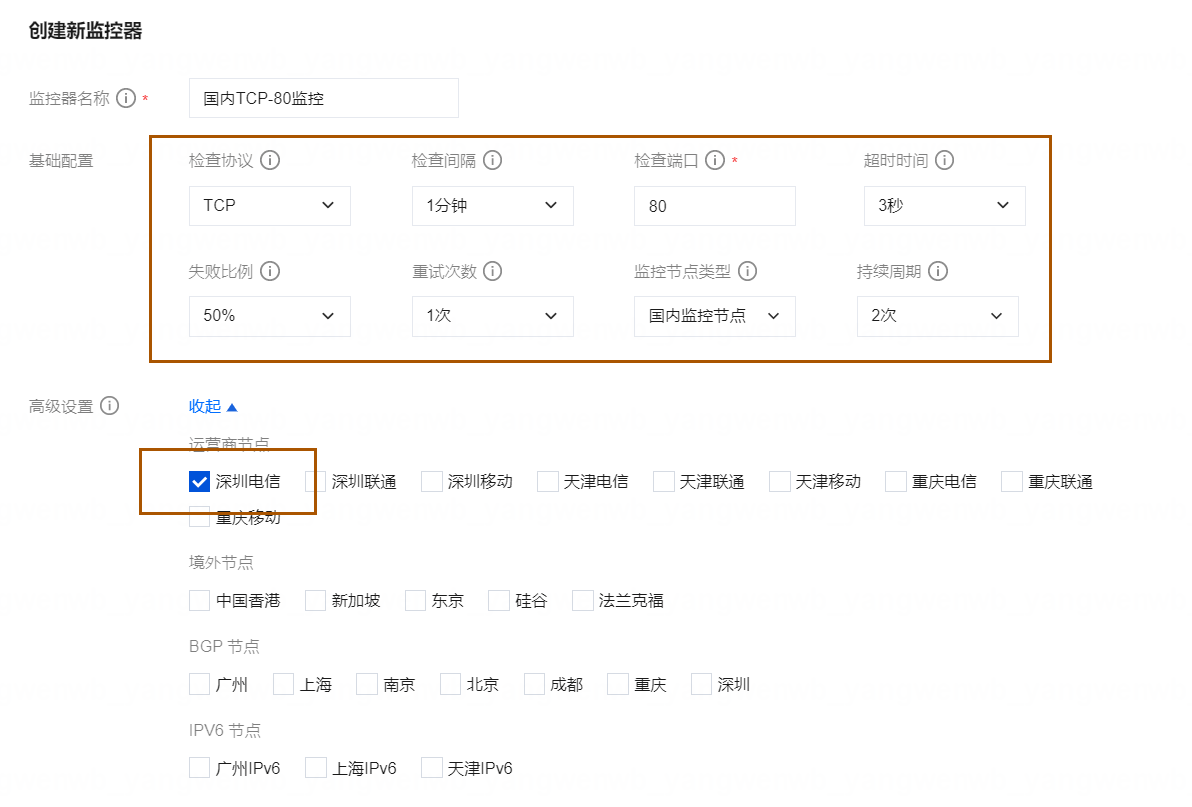Click the 检查端口 input showing 80
The image size is (1192, 807).
[715, 206]
